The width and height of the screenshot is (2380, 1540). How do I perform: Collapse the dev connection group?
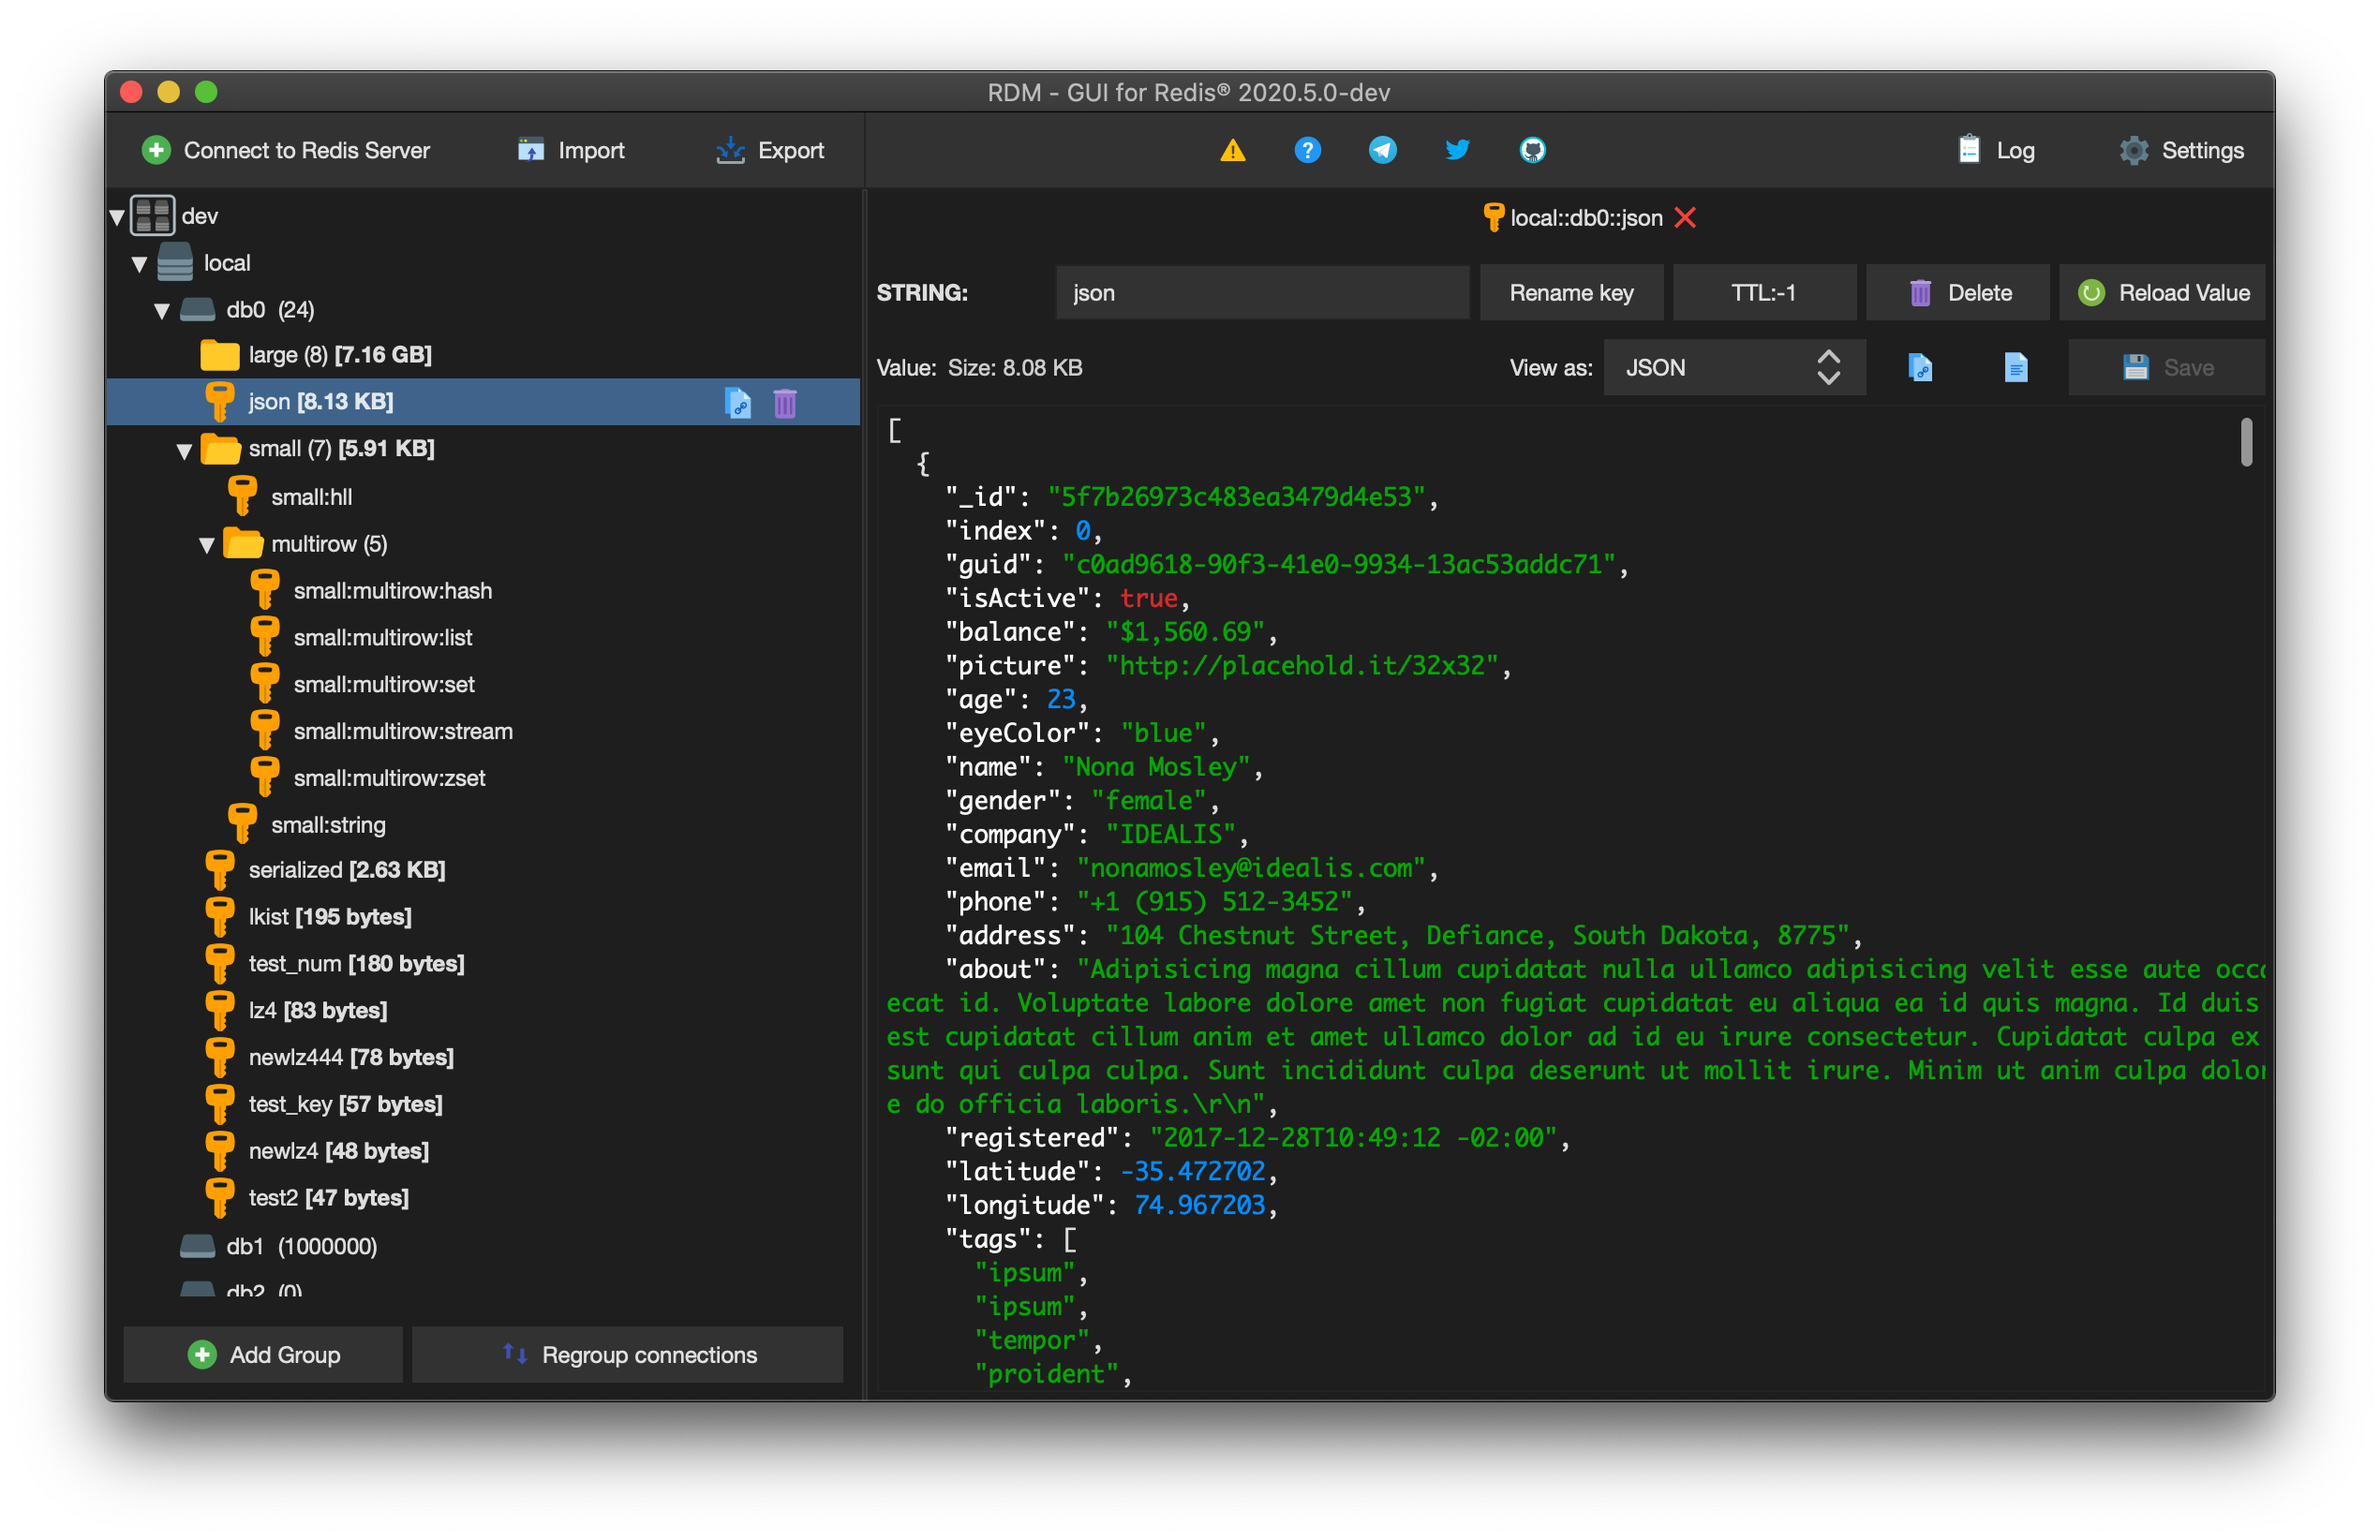point(117,216)
